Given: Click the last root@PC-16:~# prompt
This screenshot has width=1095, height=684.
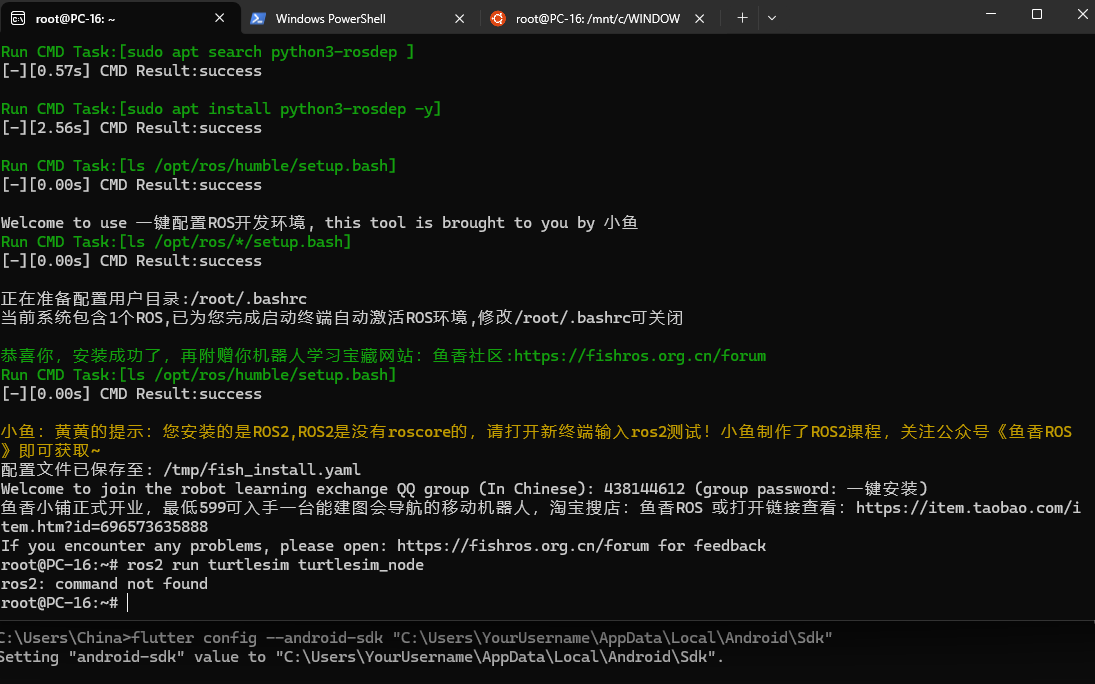Looking at the screenshot, I should coord(59,603).
